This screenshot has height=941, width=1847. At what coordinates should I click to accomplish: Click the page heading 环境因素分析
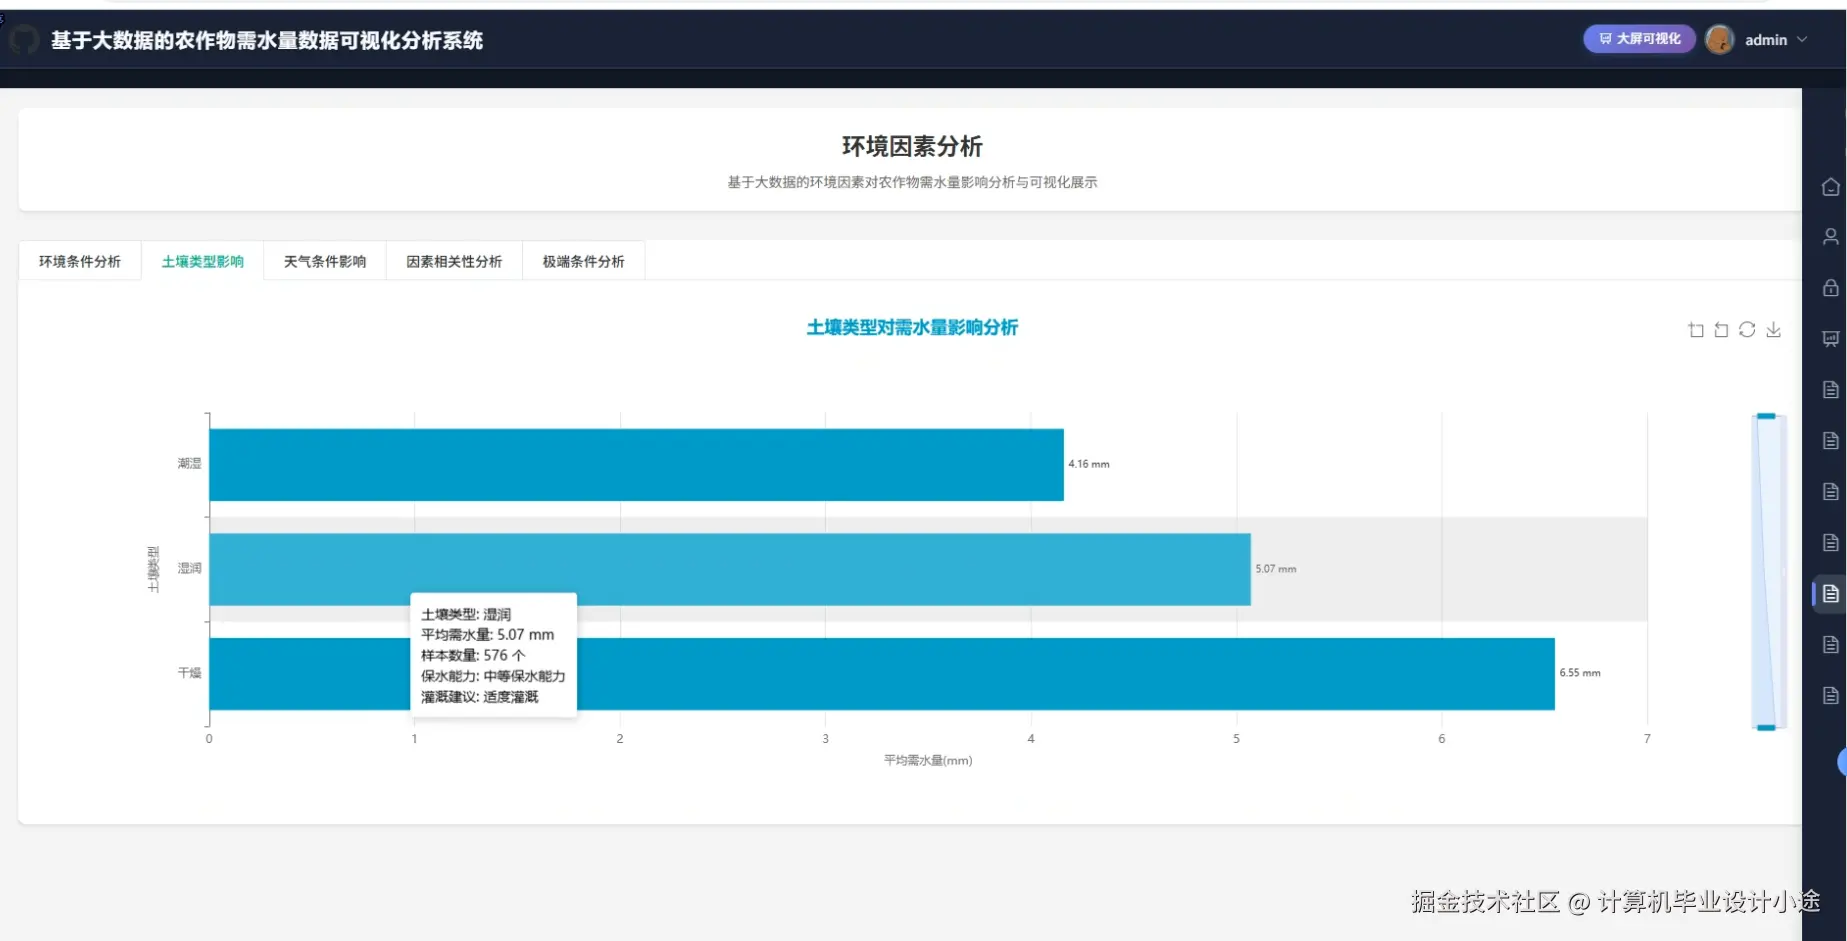[912, 147]
